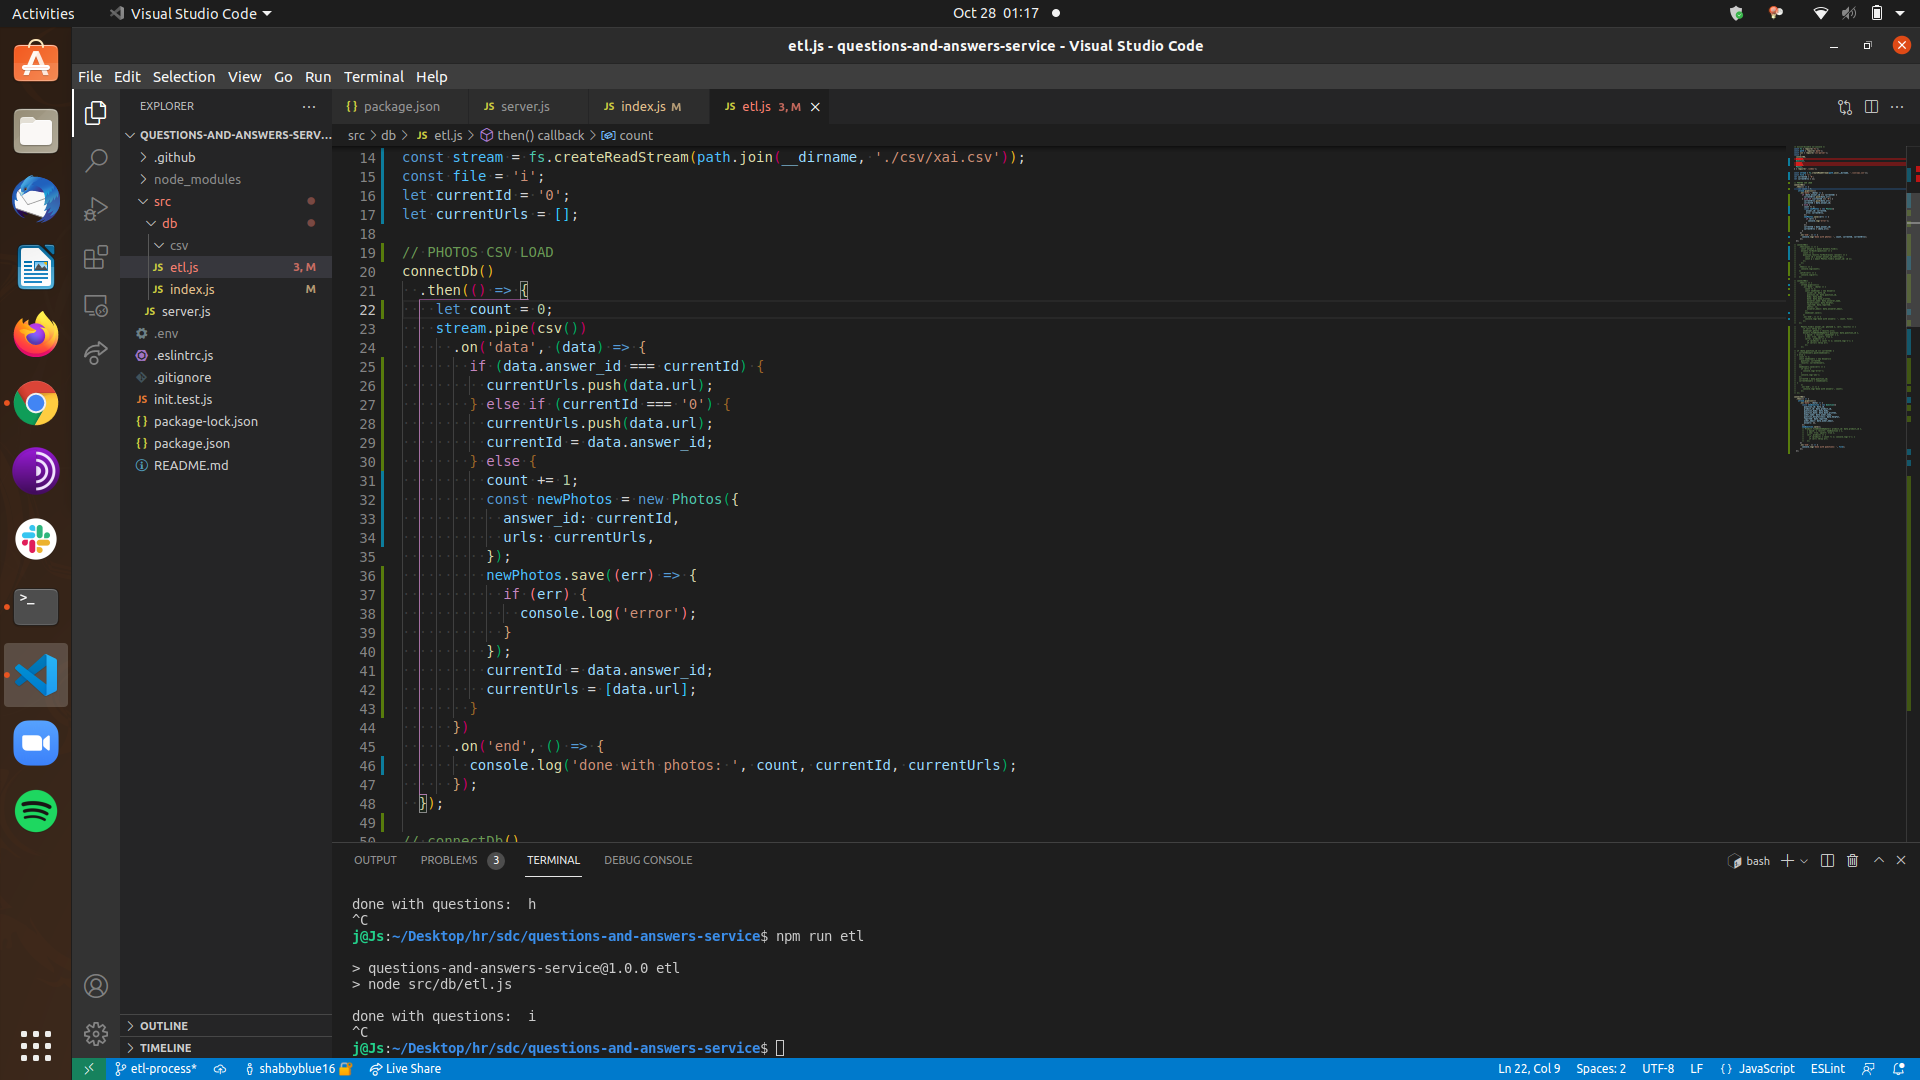Open the Terminal menu
This screenshot has height=1080, width=1920.
374,77
